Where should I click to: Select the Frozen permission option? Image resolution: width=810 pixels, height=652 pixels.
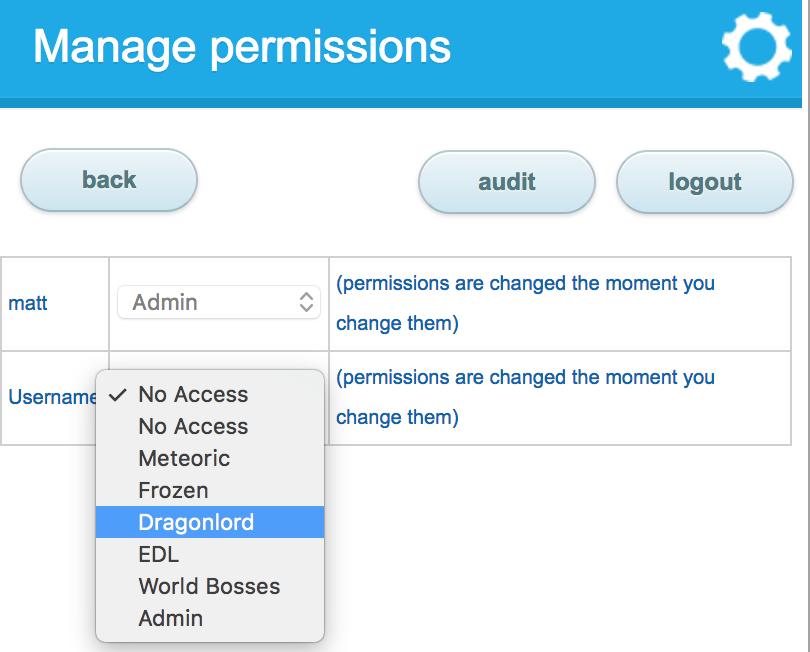click(x=173, y=491)
